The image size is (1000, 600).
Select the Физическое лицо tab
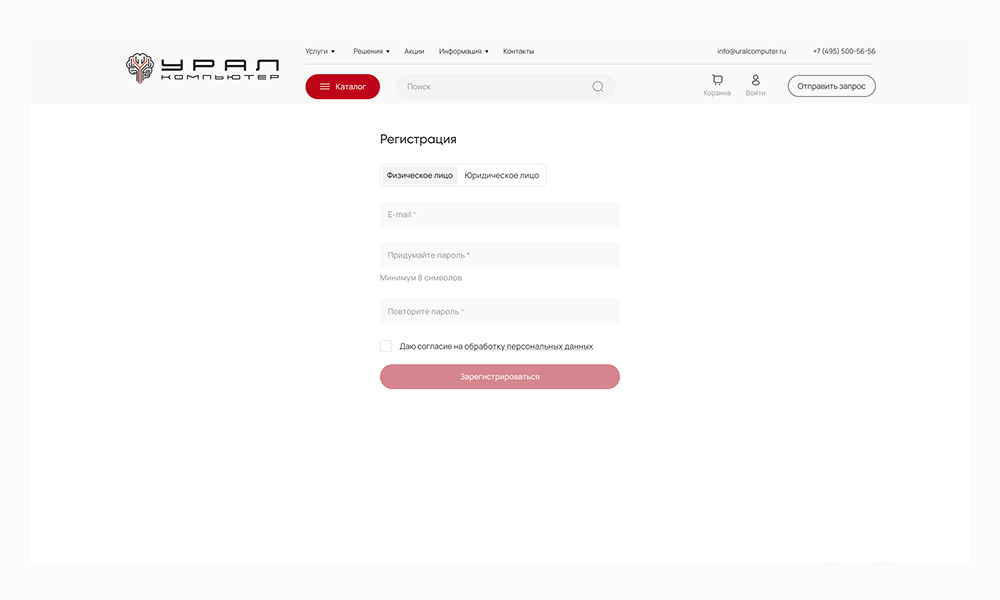pyautogui.click(x=420, y=175)
